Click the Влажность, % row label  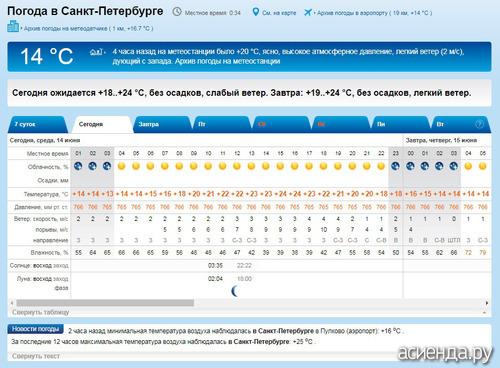tap(49, 253)
